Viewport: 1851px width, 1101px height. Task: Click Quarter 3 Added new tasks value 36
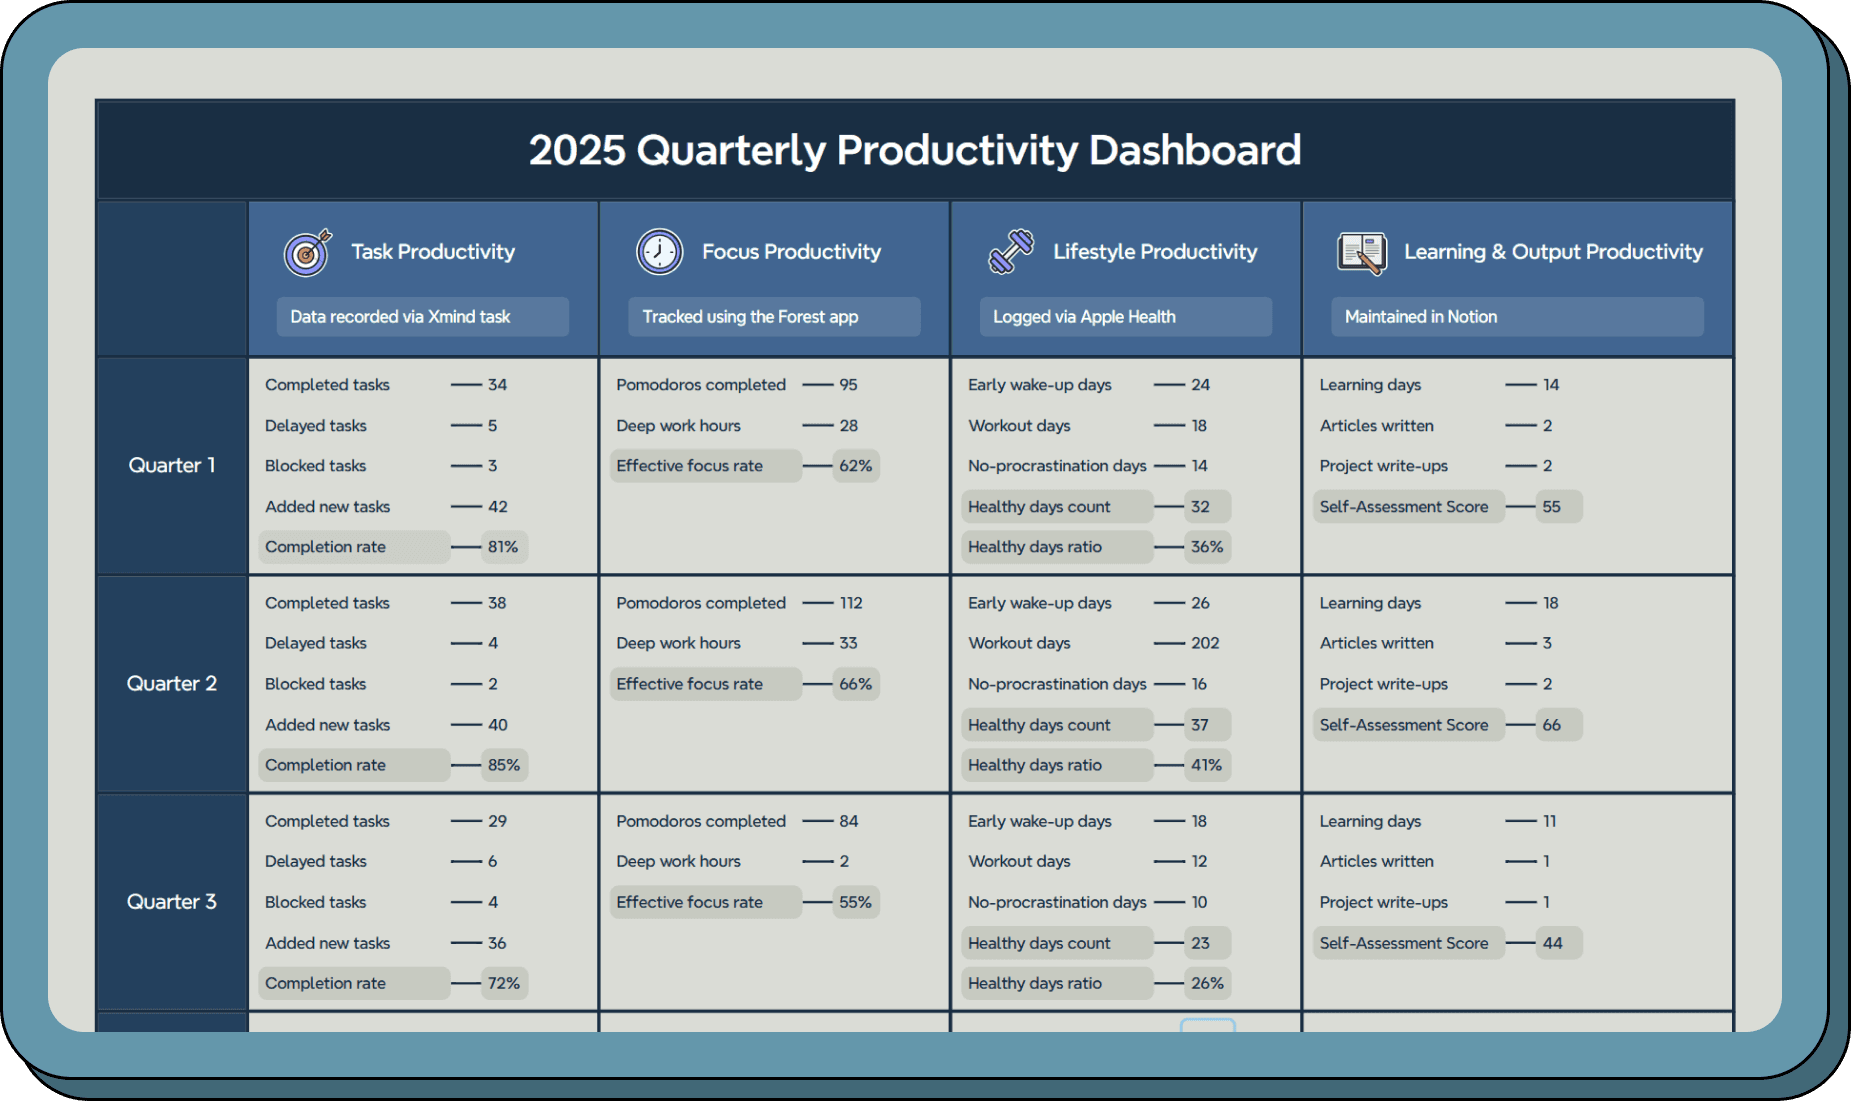[497, 943]
